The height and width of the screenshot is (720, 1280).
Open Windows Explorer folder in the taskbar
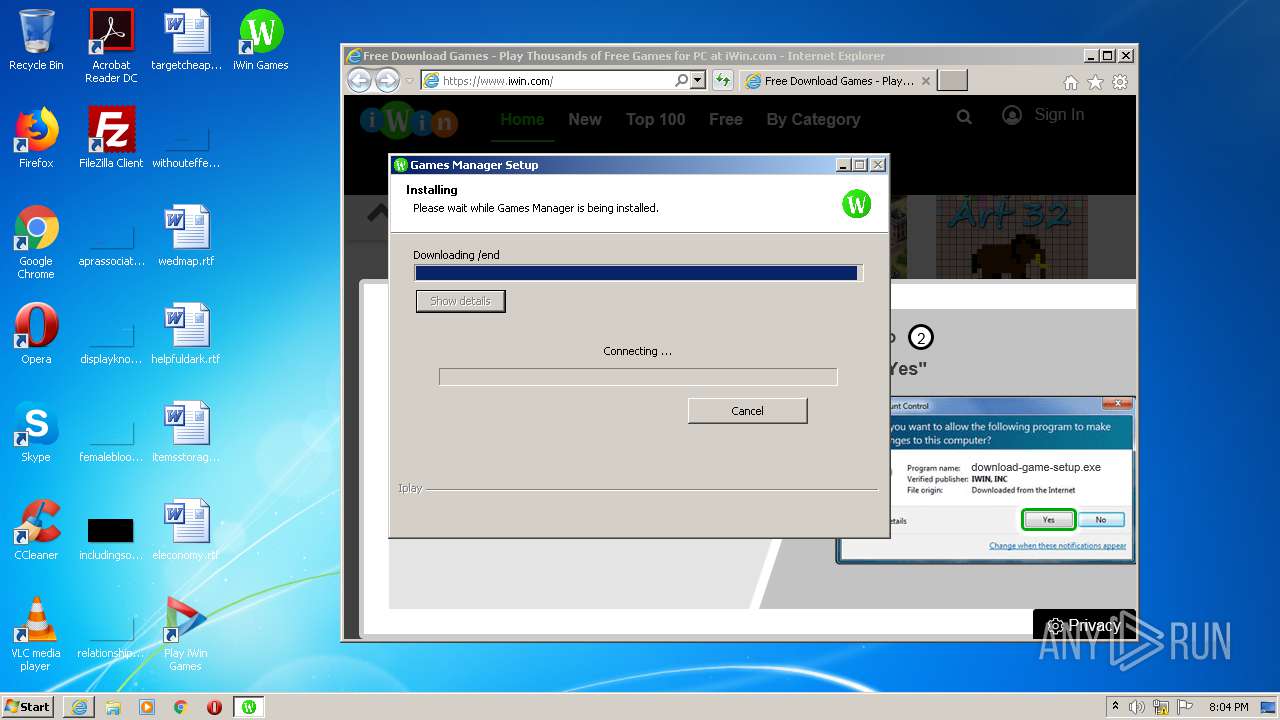(x=113, y=707)
